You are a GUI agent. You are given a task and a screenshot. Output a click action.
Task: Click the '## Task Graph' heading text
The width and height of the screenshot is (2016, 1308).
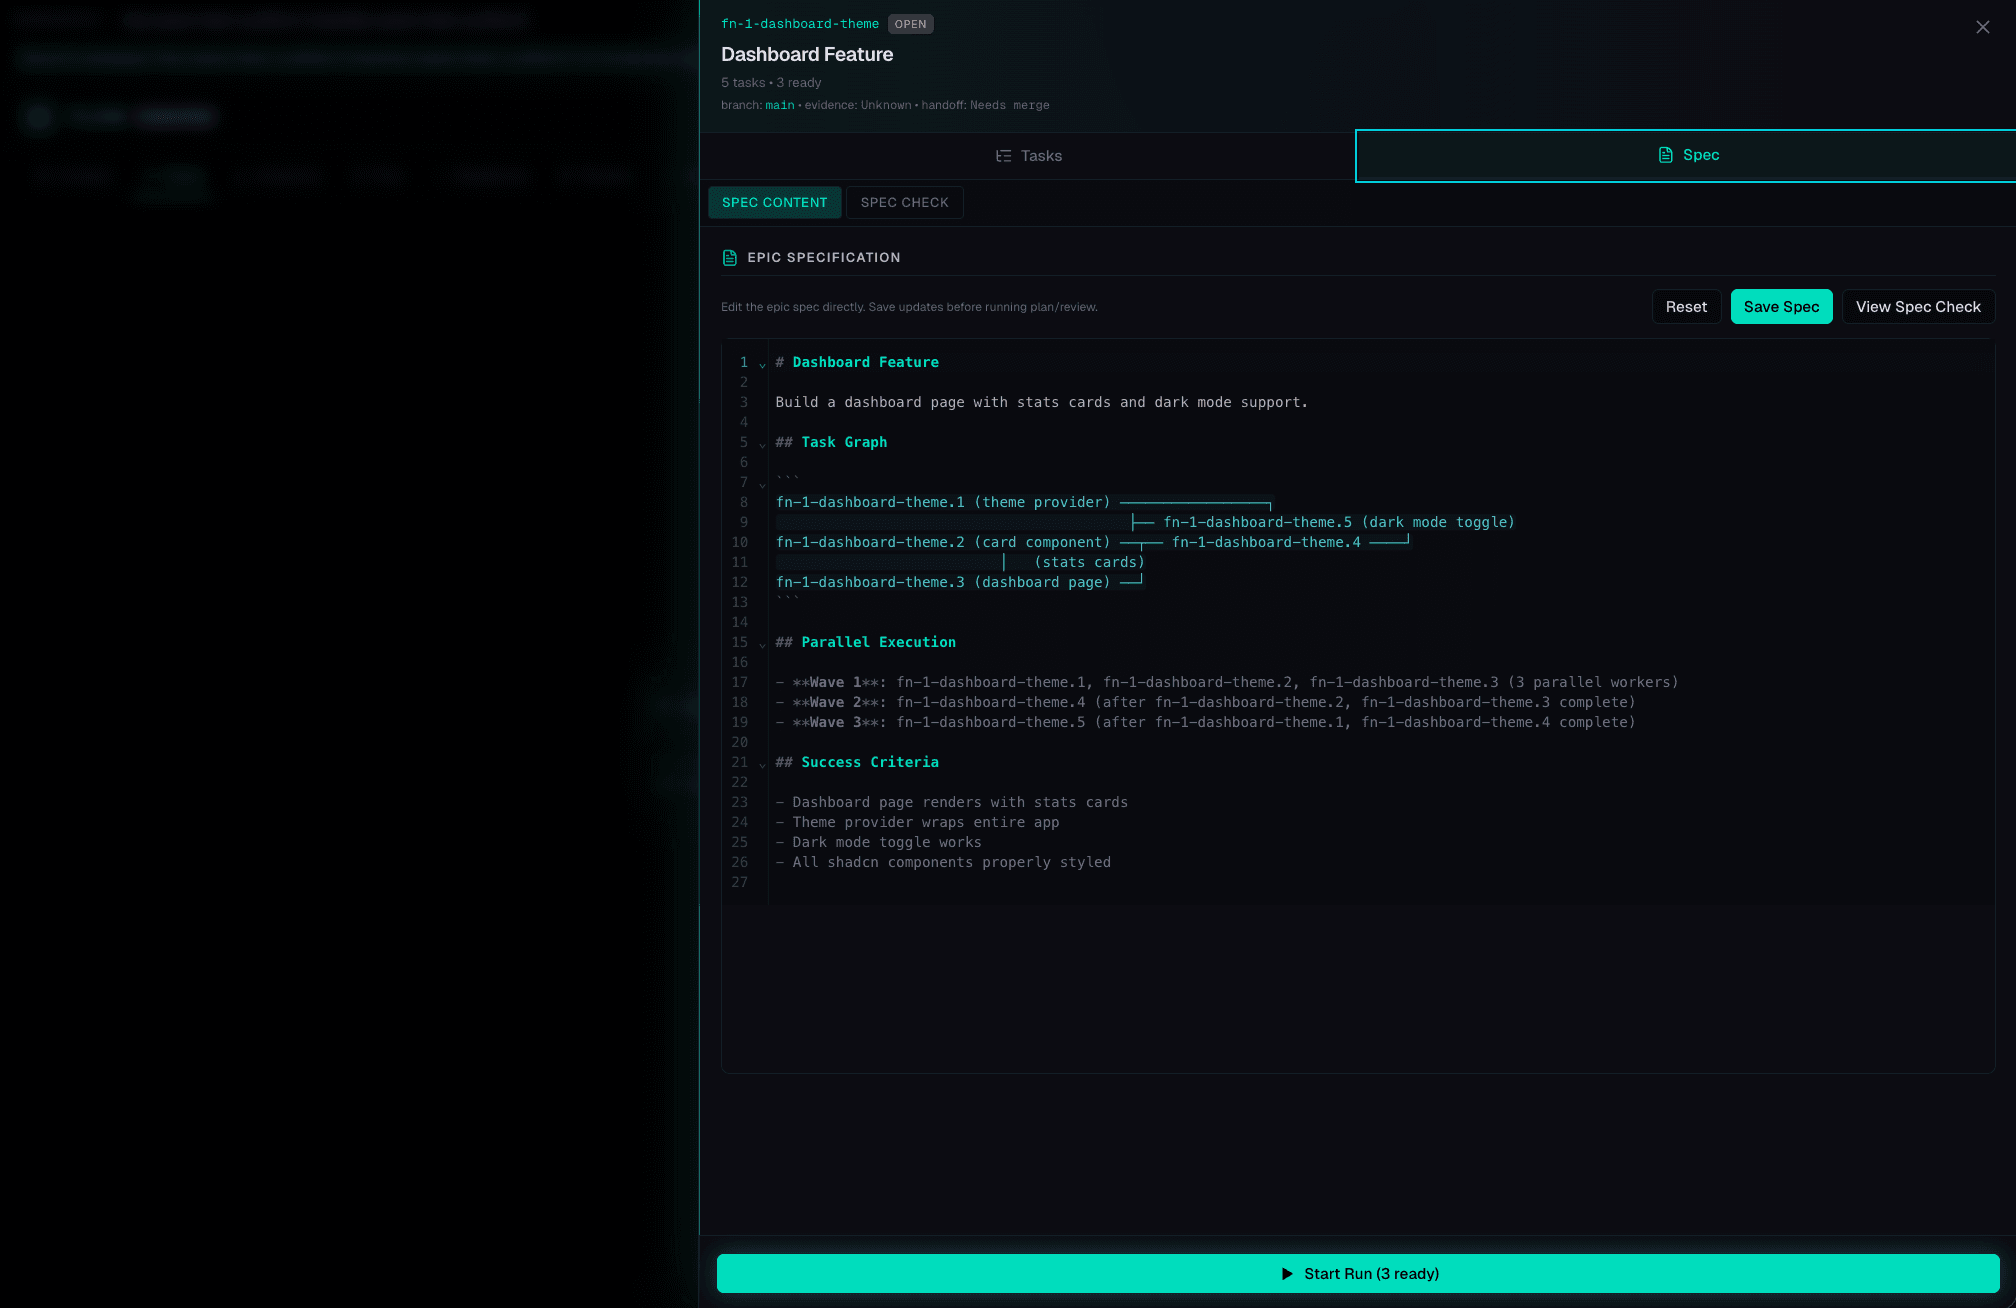pos(831,442)
